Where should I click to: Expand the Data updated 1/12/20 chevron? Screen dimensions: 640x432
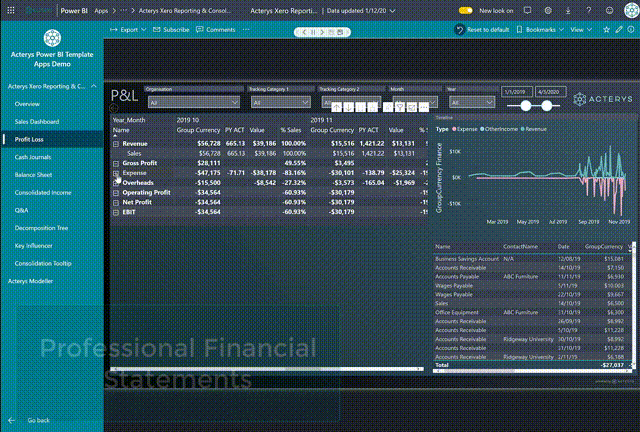click(x=392, y=11)
